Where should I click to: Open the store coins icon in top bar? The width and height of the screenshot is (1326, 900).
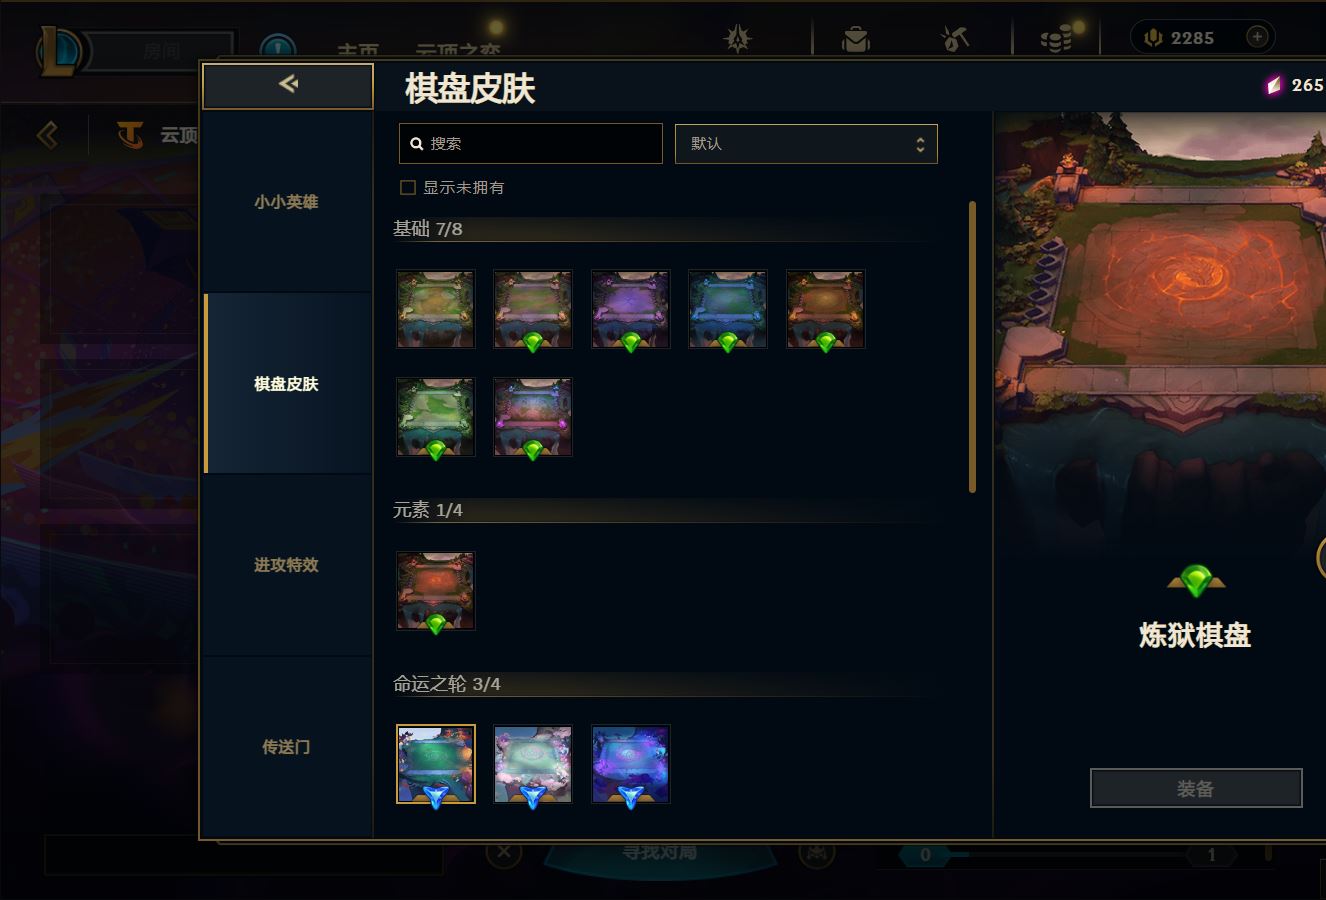coord(1055,39)
